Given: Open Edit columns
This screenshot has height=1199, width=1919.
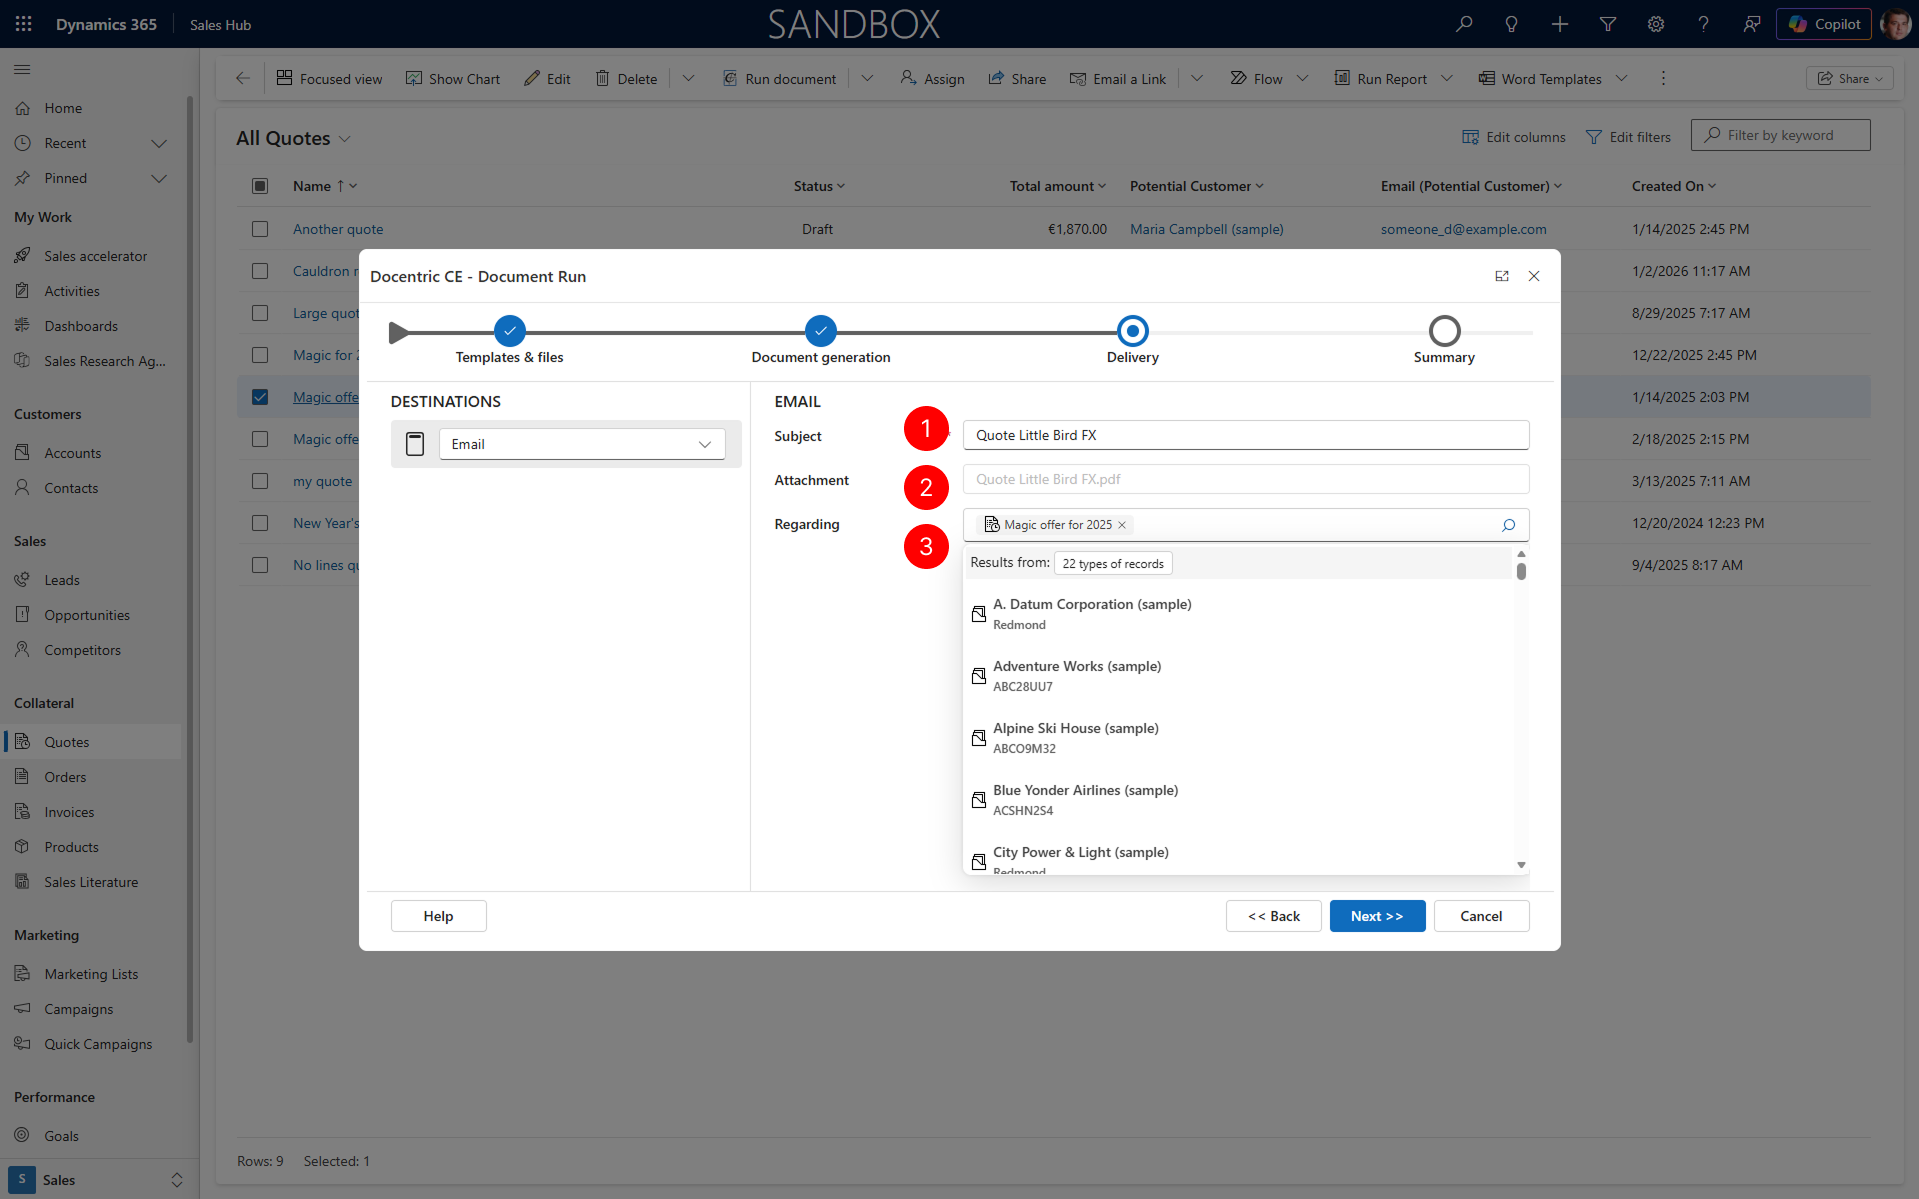Looking at the screenshot, I should click(x=1514, y=137).
